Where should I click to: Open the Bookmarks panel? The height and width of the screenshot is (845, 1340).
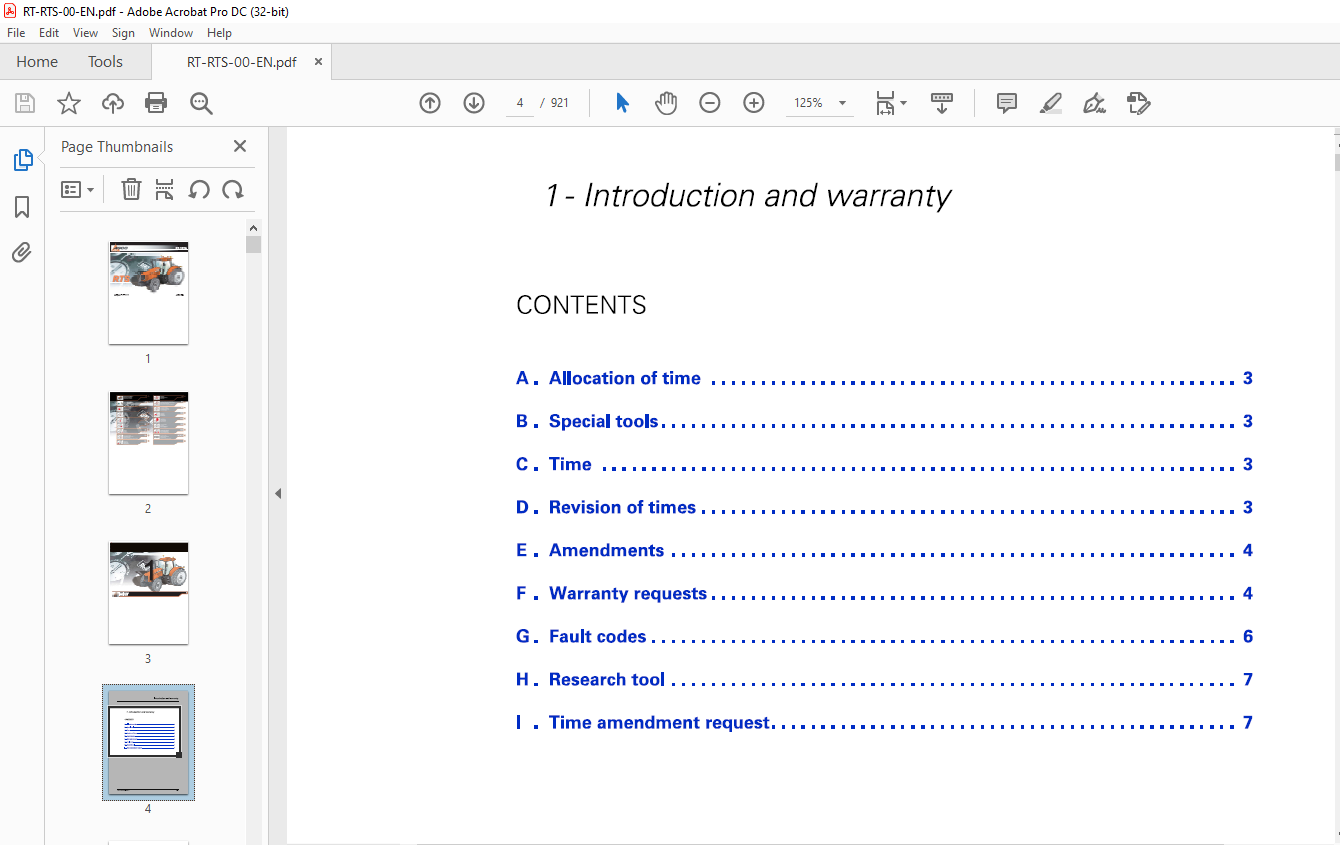point(22,207)
